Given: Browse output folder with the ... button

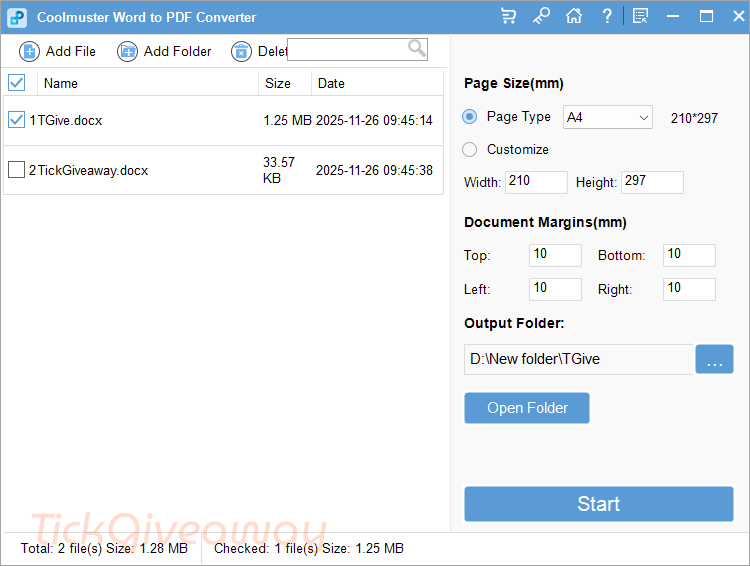Looking at the screenshot, I should [714, 359].
